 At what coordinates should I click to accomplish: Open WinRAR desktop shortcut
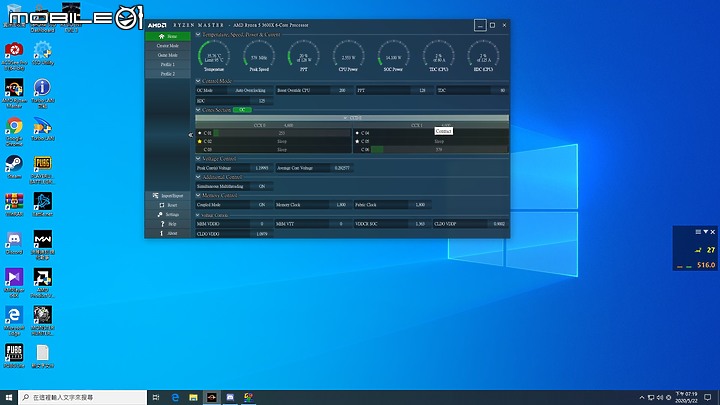14,205
